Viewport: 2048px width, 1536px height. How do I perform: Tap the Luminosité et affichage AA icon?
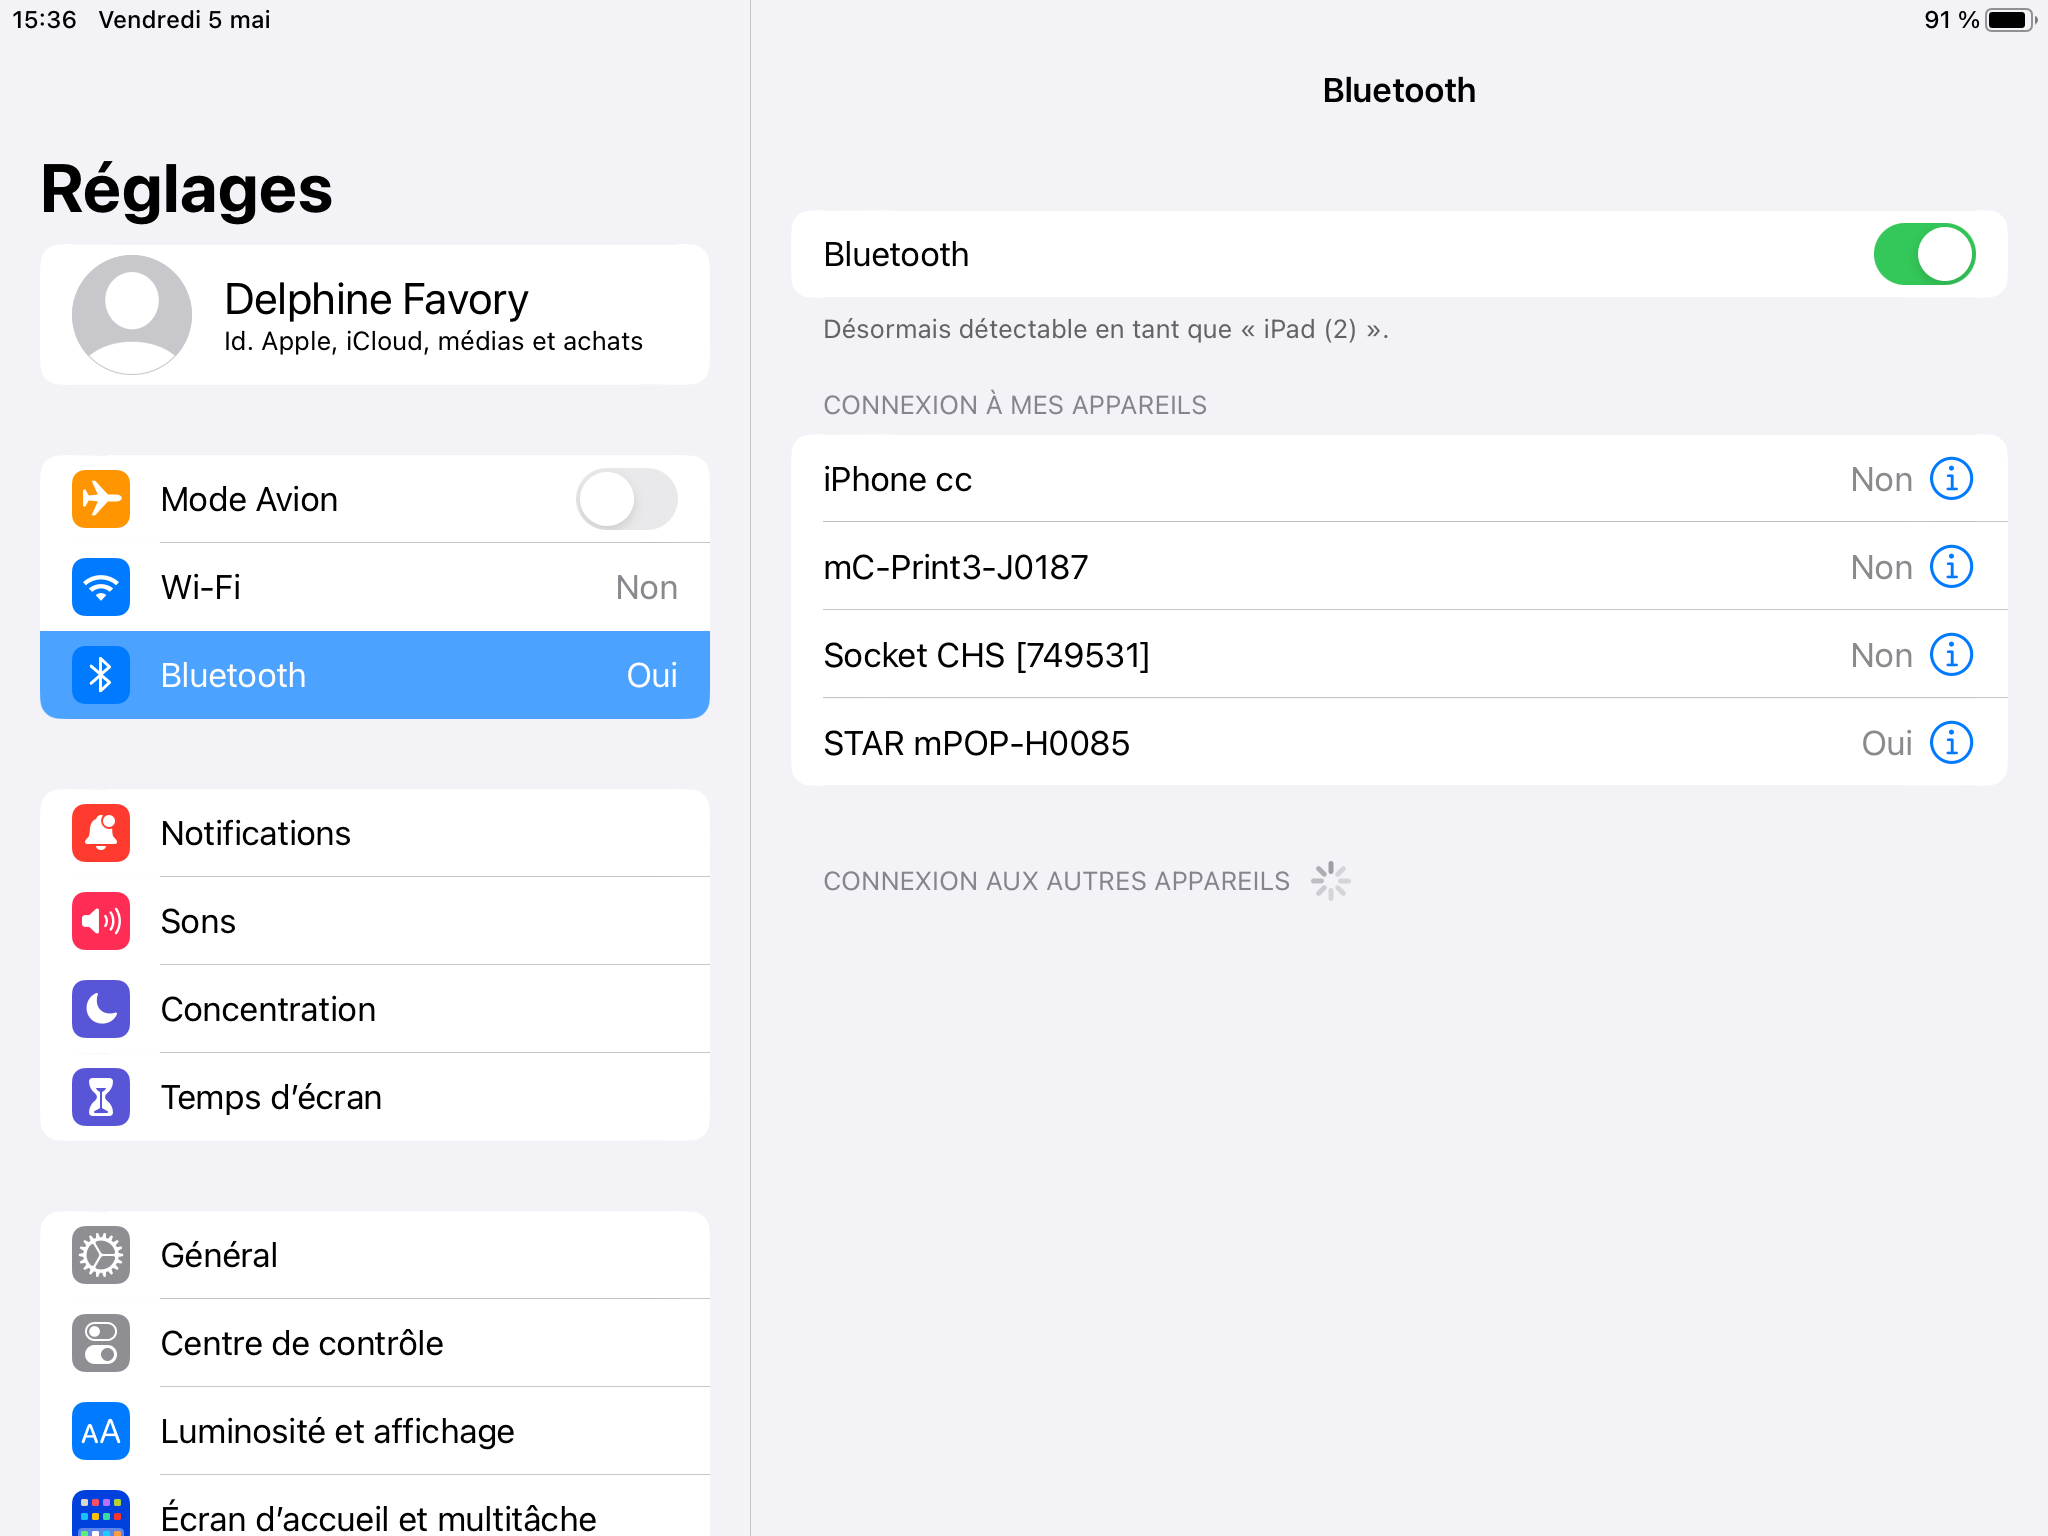(101, 1430)
